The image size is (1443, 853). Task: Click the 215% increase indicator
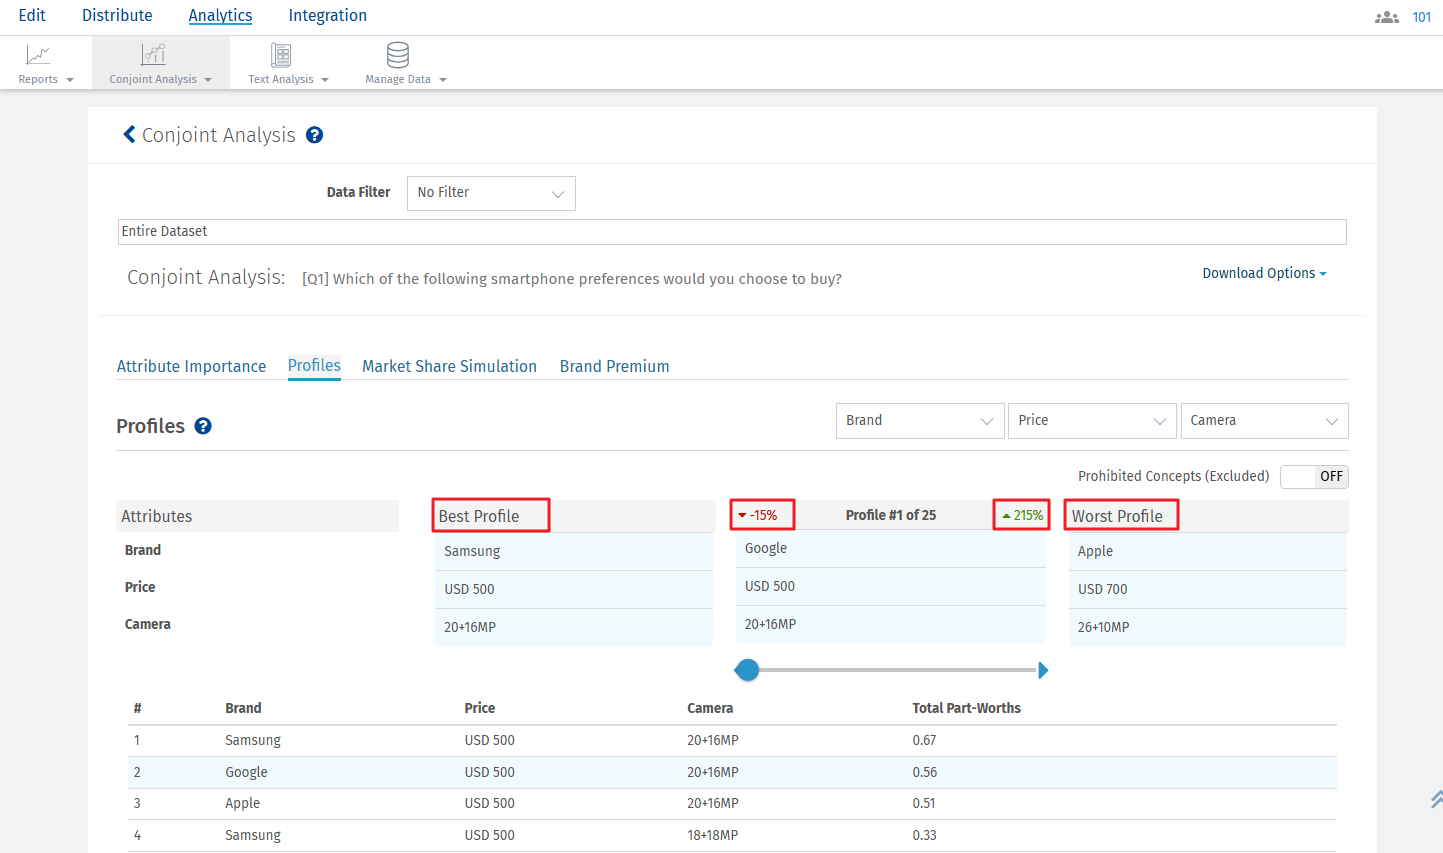pyautogui.click(x=1023, y=515)
